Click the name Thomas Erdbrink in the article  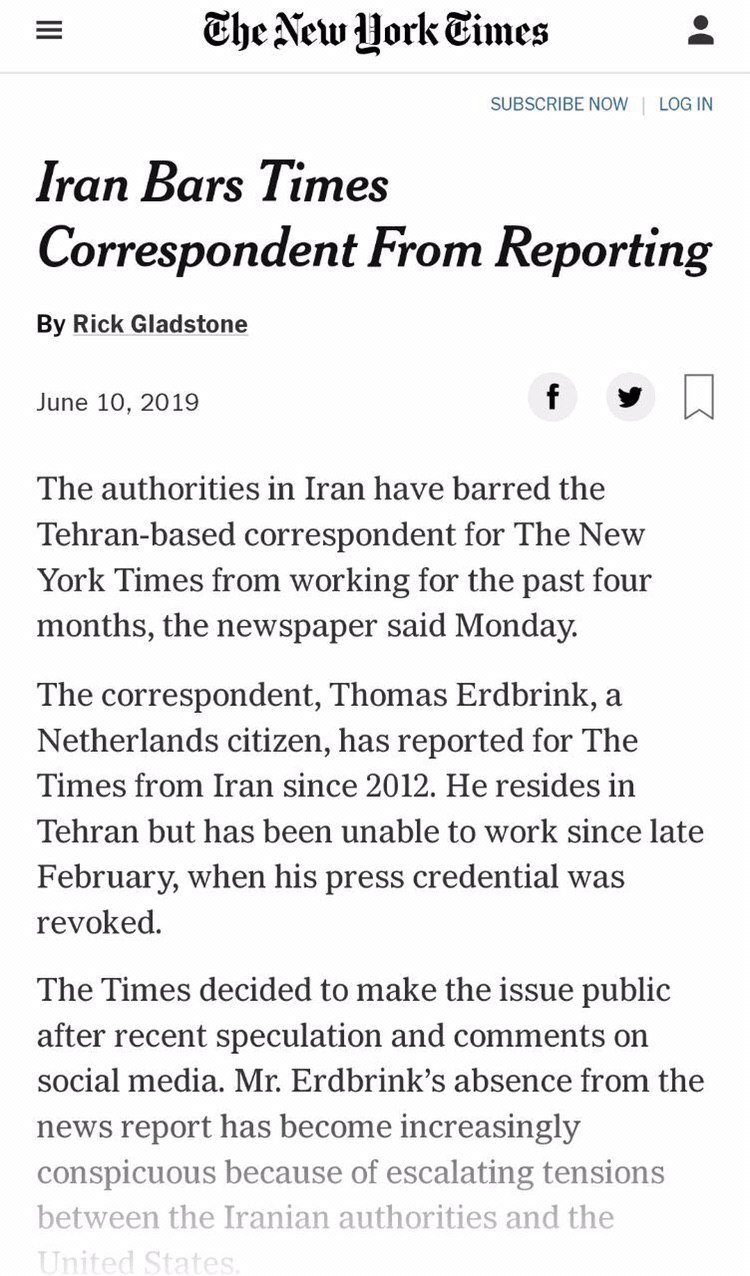click(469, 695)
